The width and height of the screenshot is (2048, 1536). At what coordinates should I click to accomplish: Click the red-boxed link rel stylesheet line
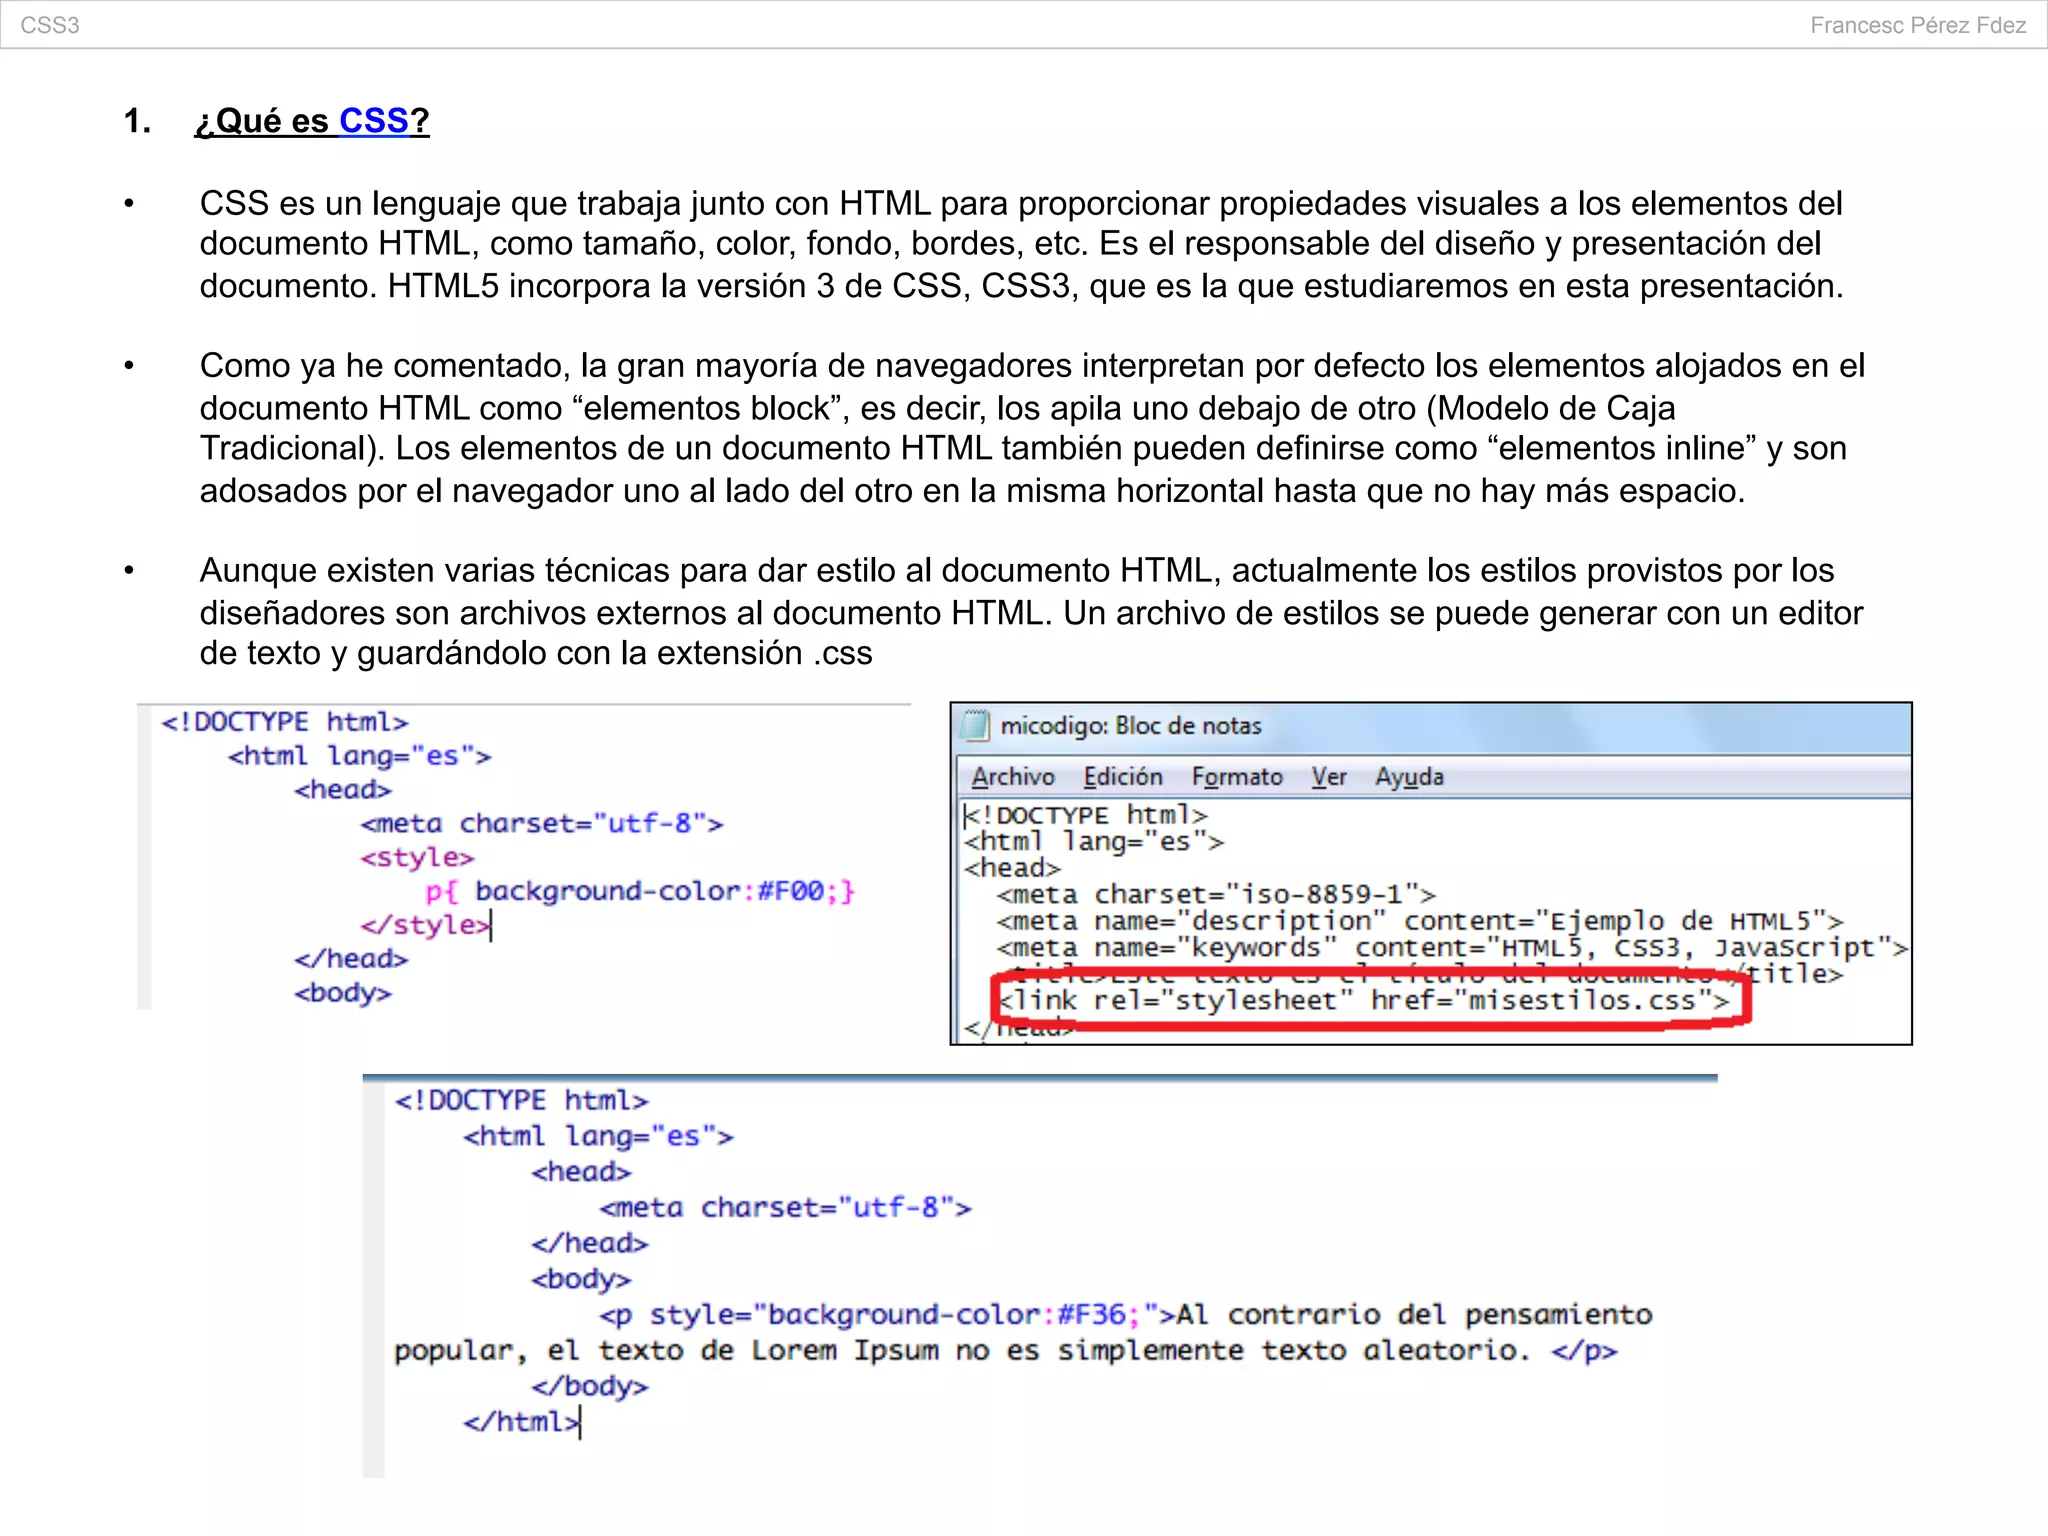click(x=1365, y=1000)
